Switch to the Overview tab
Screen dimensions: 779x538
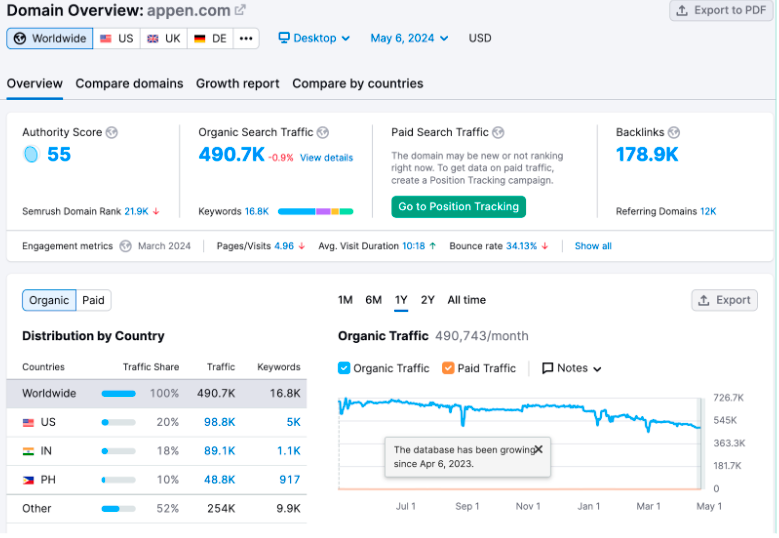coord(35,83)
